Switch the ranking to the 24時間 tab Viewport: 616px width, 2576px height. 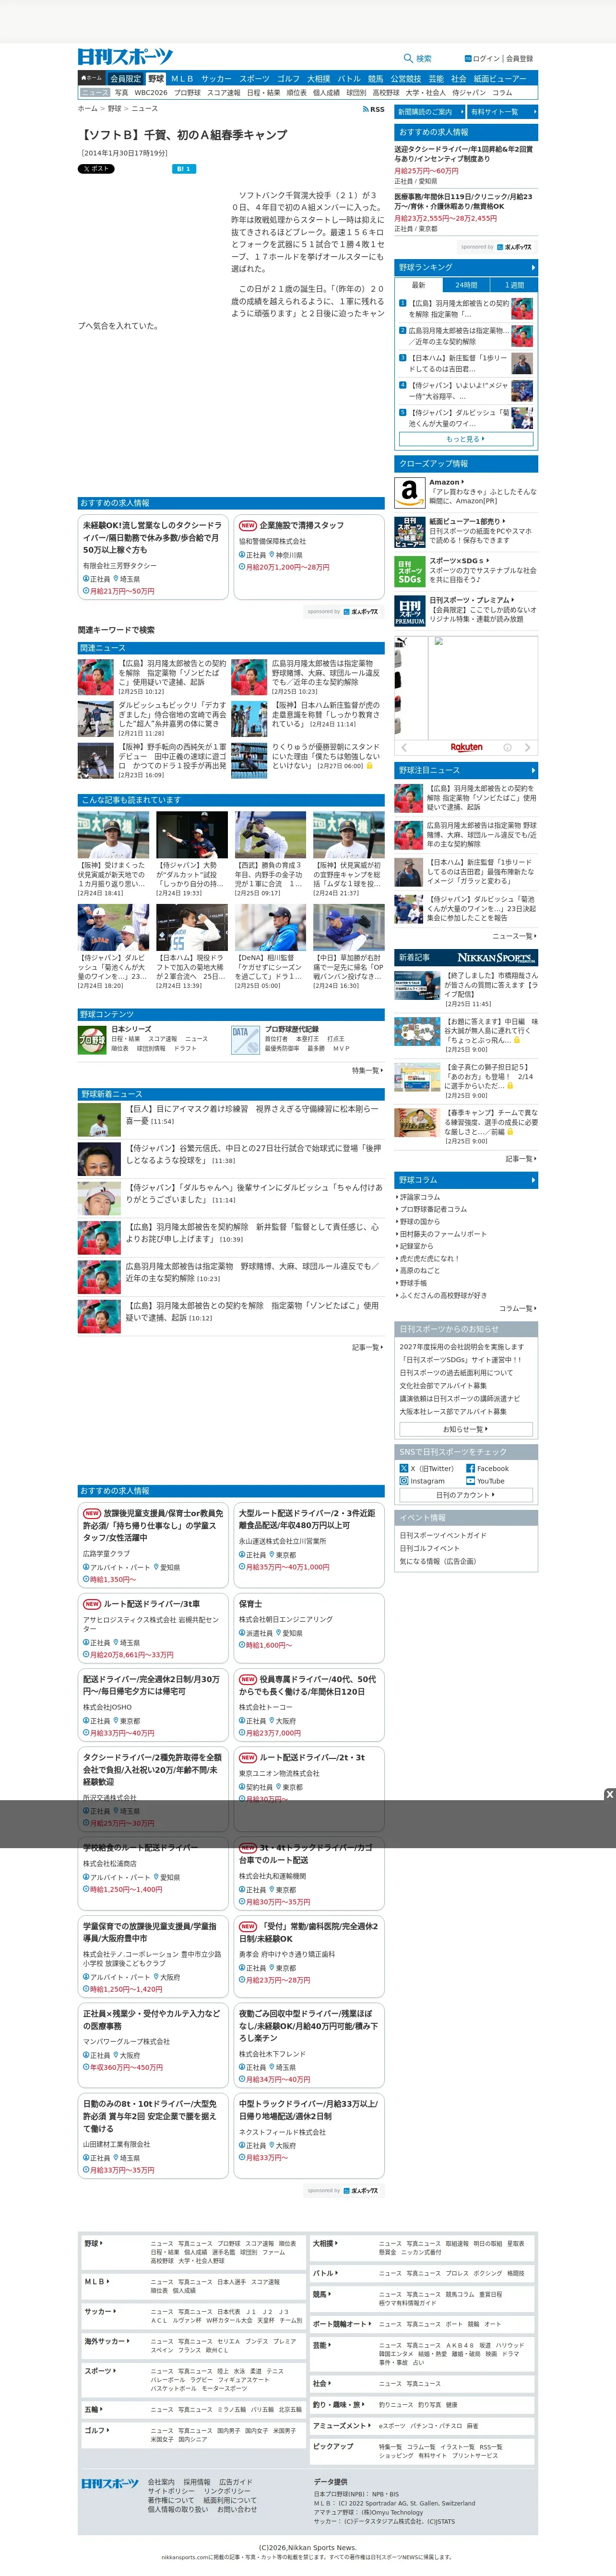pyautogui.click(x=466, y=285)
